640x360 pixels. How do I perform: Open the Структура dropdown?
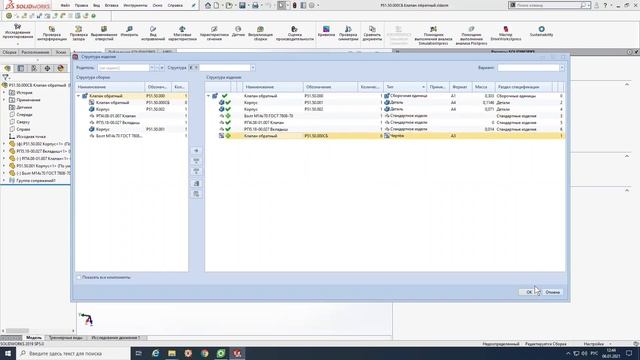pyautogui.click(x=253, y=68)
